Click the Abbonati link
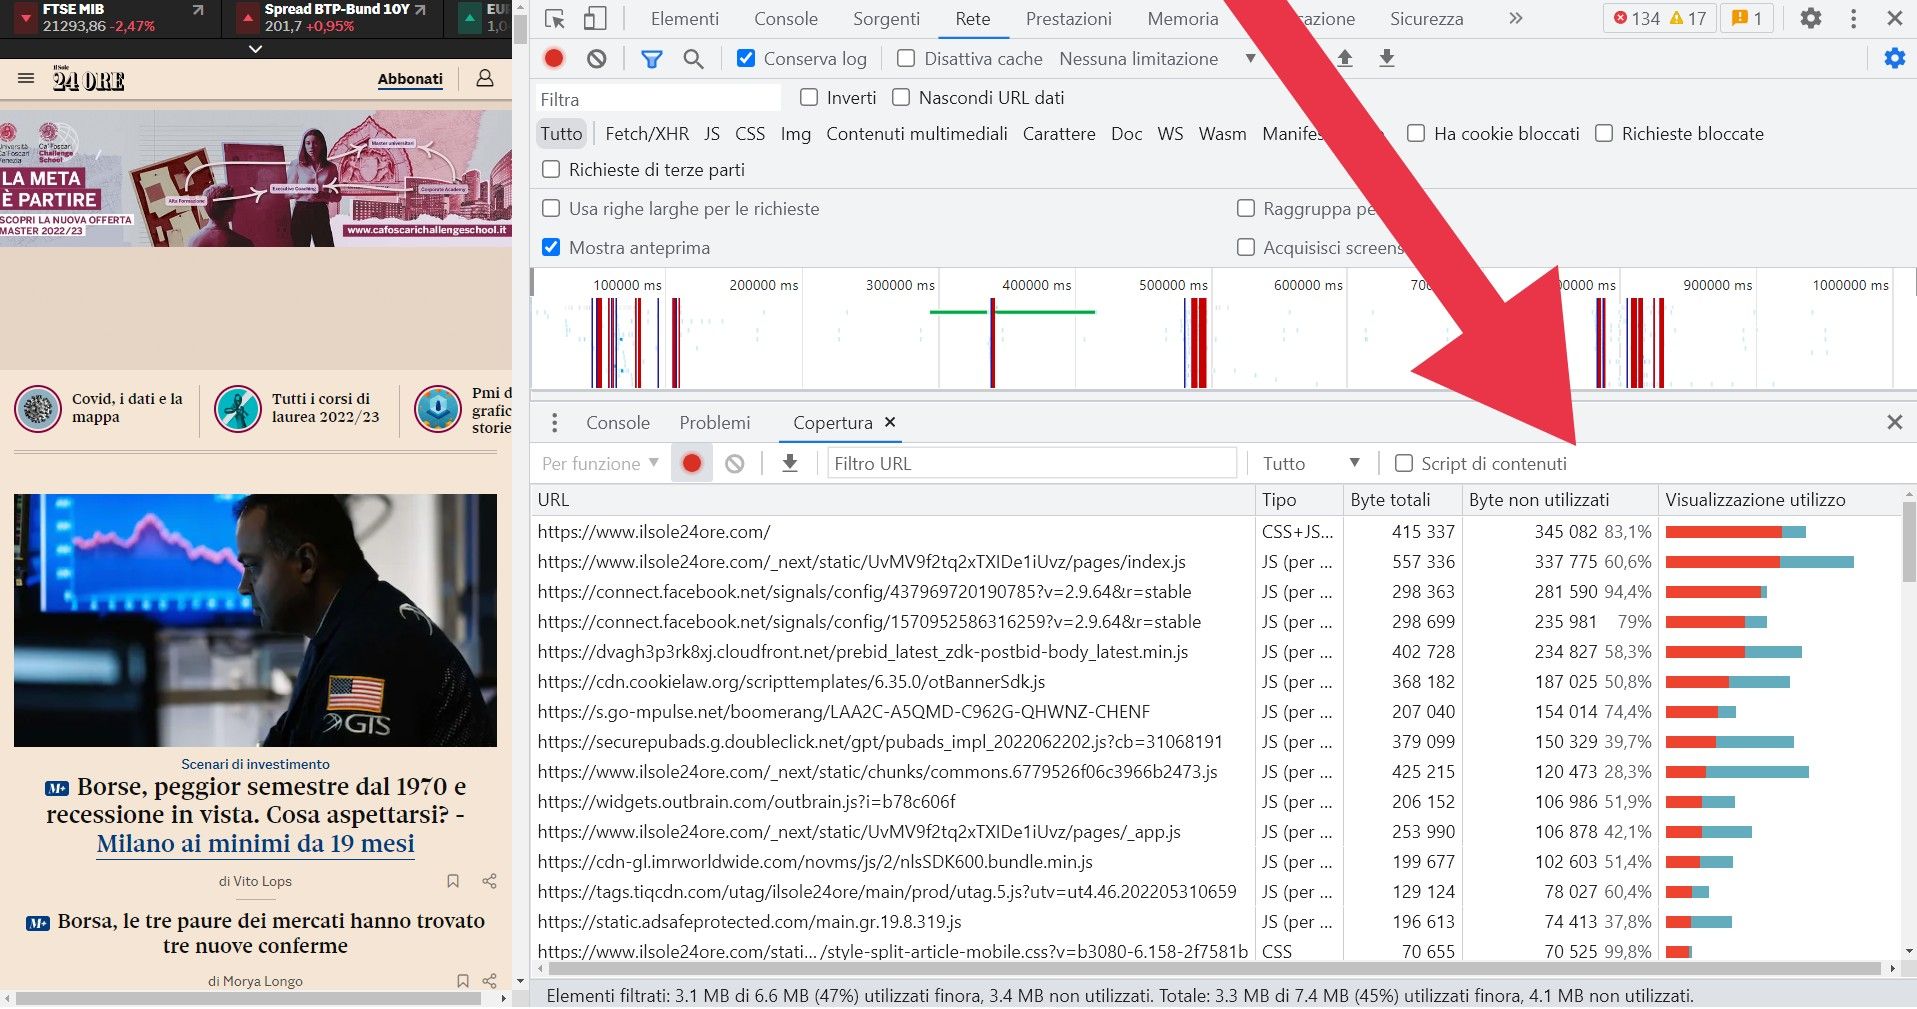The image size is (1917, 1009). (410, 79)
